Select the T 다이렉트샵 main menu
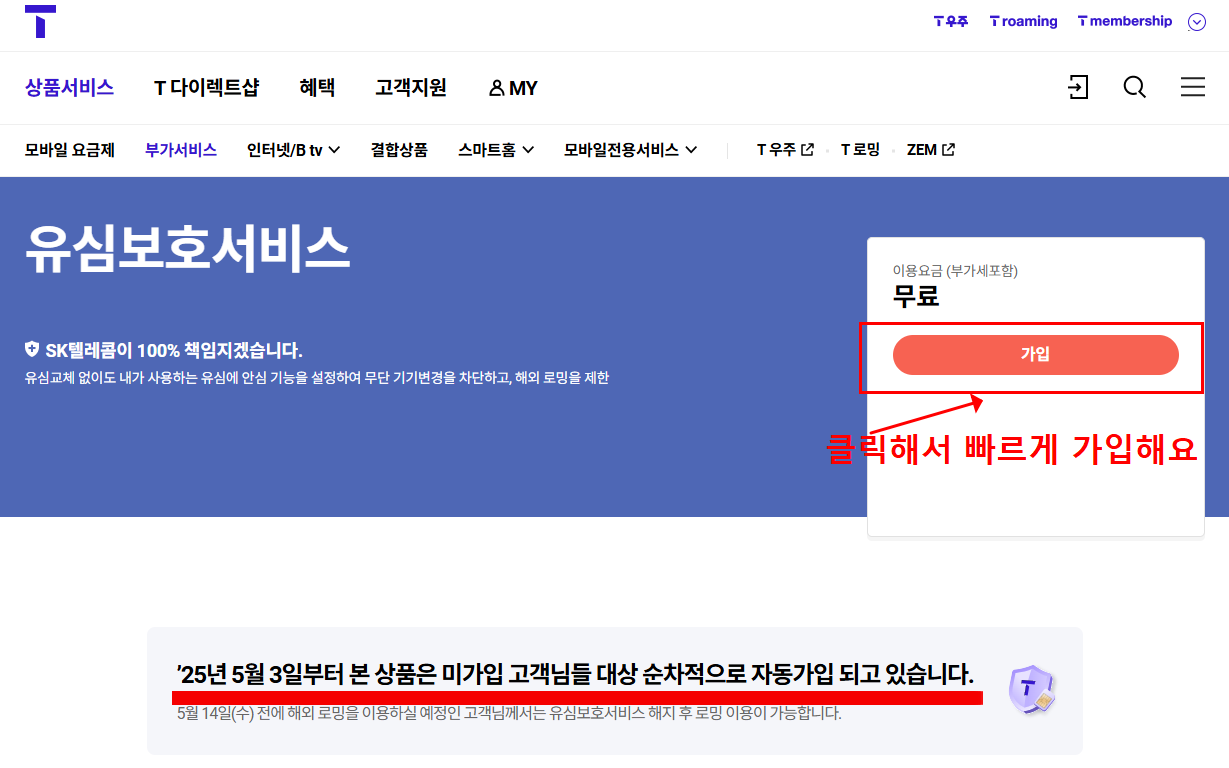This screenshot has height=768, width=1229. coord(206,88)
